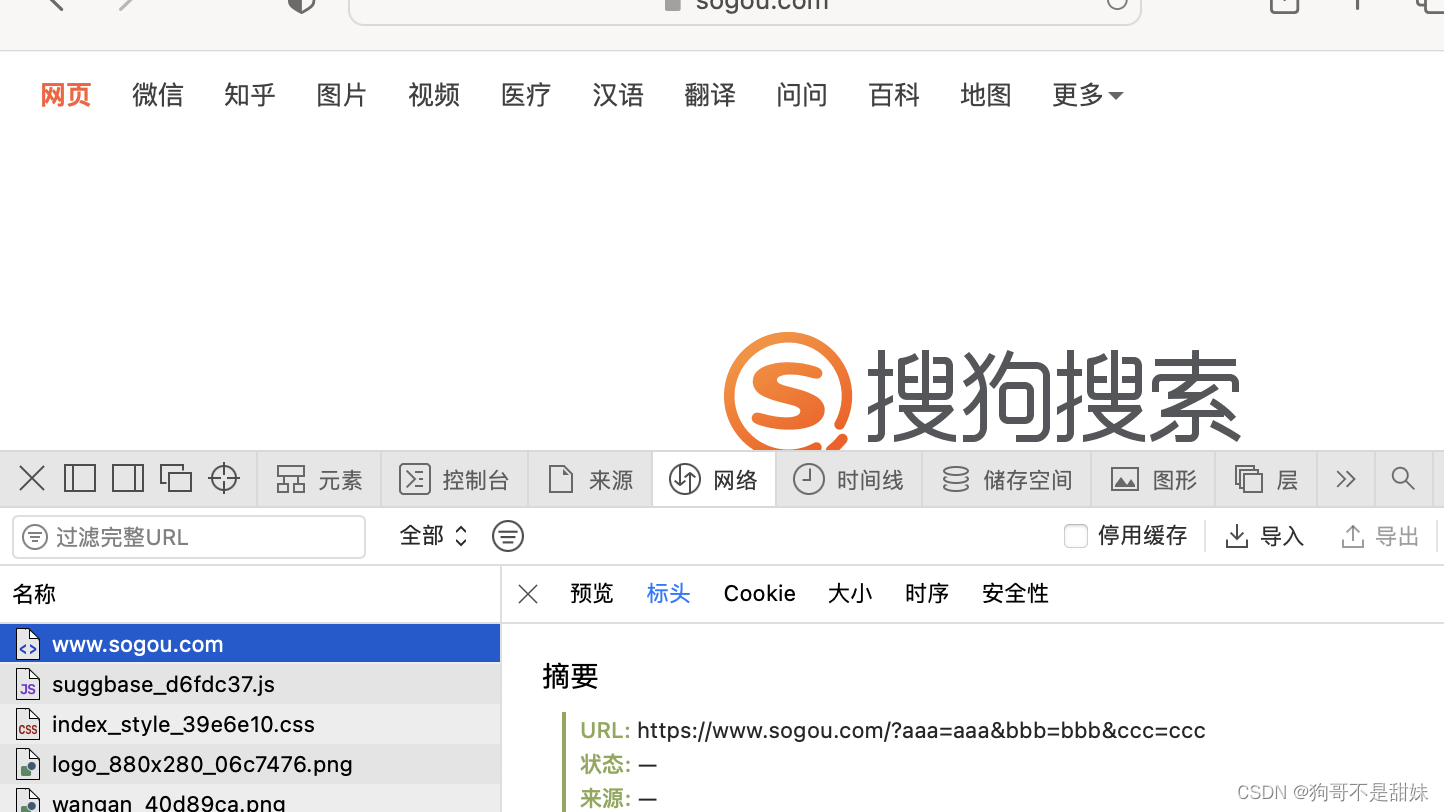
Task: Focus the 过滤完整URL filter field
Action: (189, 537)
